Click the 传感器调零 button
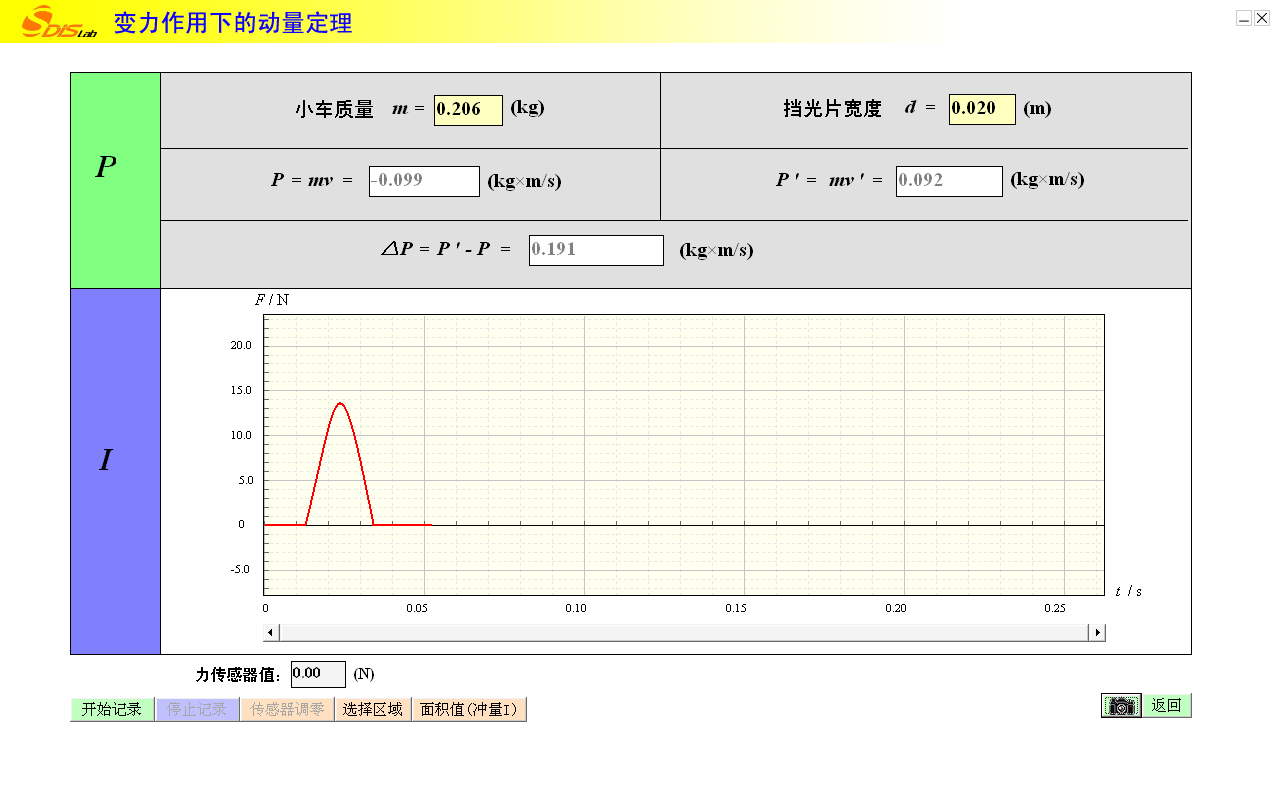1280x800 pixels. [x=287, y=709]
